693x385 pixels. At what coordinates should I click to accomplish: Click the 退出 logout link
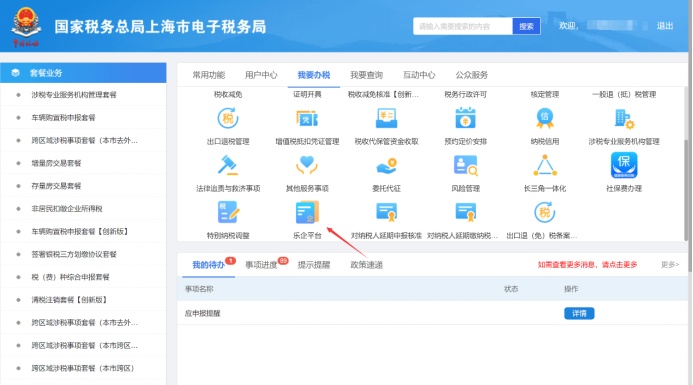coord(665,26)
